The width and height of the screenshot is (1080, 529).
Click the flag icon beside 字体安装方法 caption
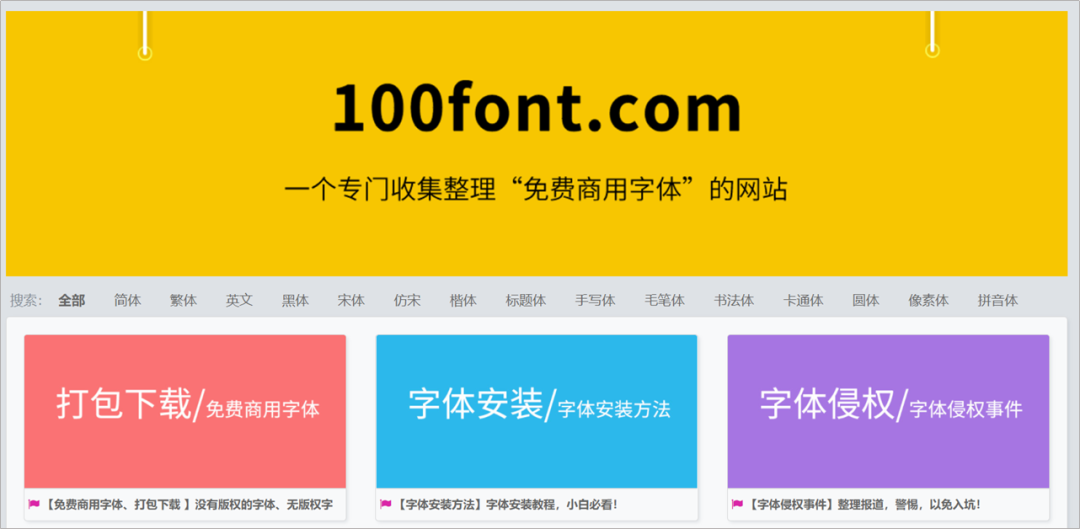click(x=386, y=505)
